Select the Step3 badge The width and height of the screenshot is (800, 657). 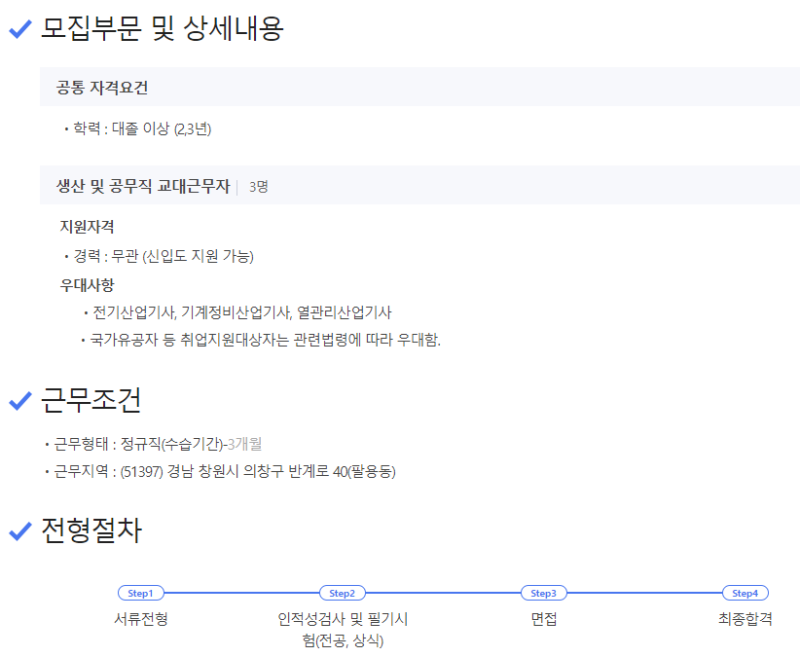tap(544, 593)
